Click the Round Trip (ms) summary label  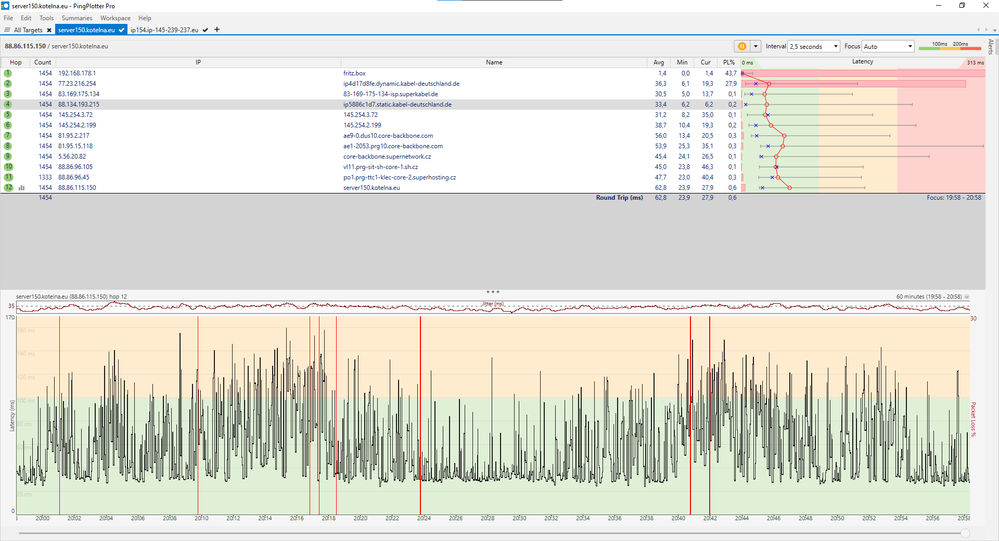(x=619, y=198)
